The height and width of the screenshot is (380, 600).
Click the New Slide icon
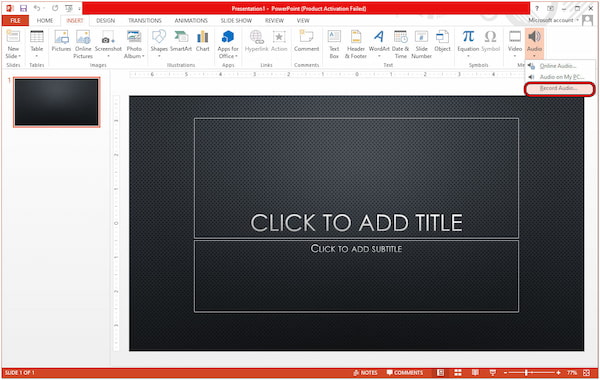coord(13,37)
